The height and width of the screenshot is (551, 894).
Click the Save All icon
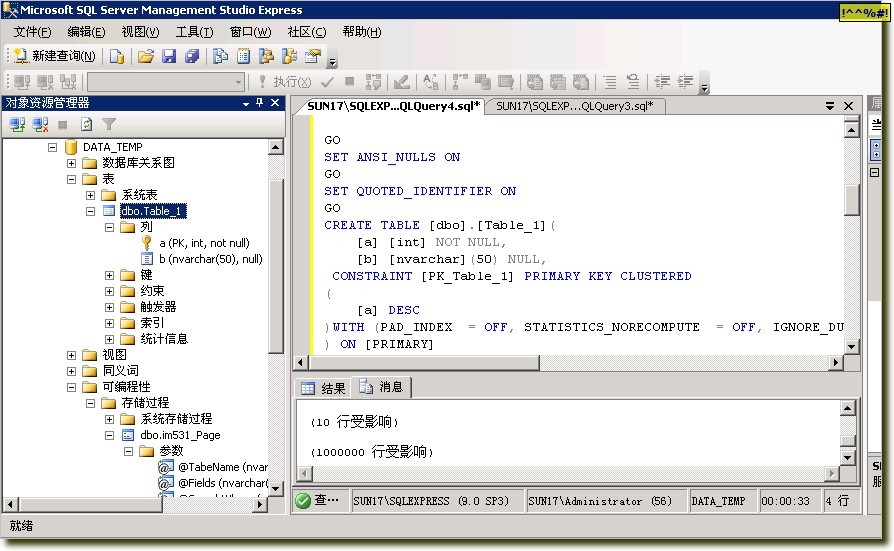pyautogui.click(x=192, y=56)
